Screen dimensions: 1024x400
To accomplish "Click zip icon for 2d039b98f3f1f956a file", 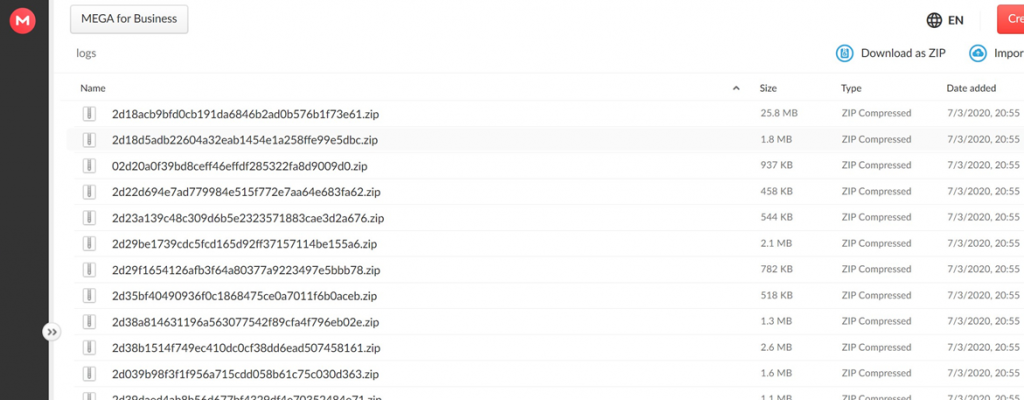I will (x=89, y=374).
